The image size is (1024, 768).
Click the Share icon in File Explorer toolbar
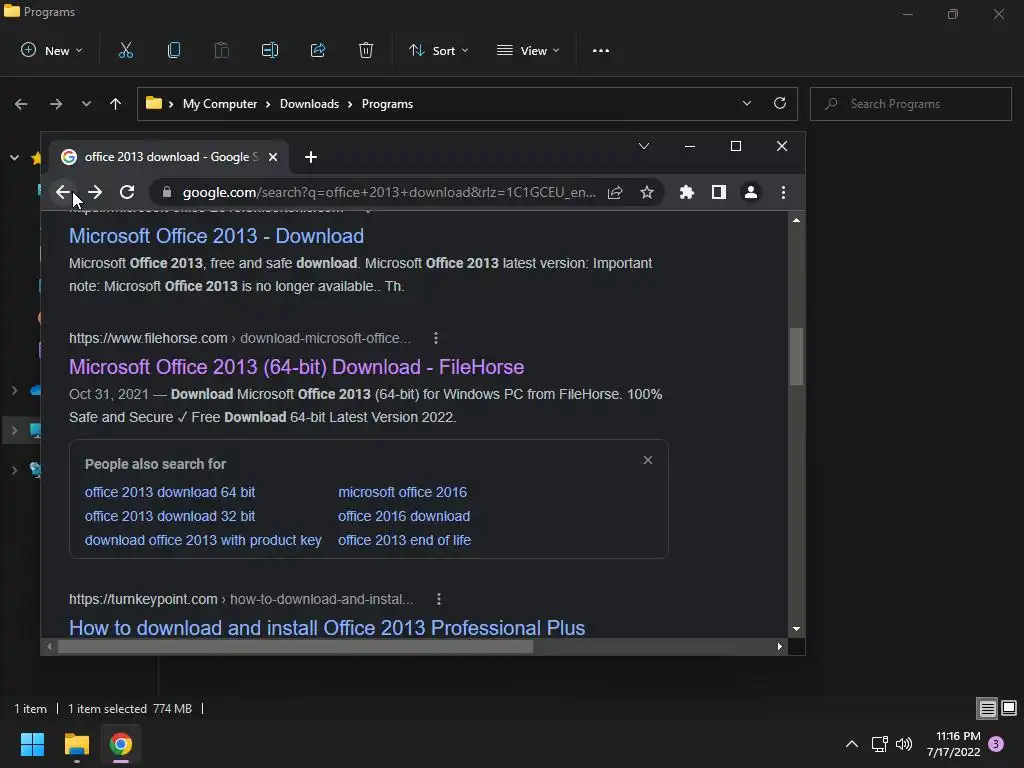(x=318, y=50)
